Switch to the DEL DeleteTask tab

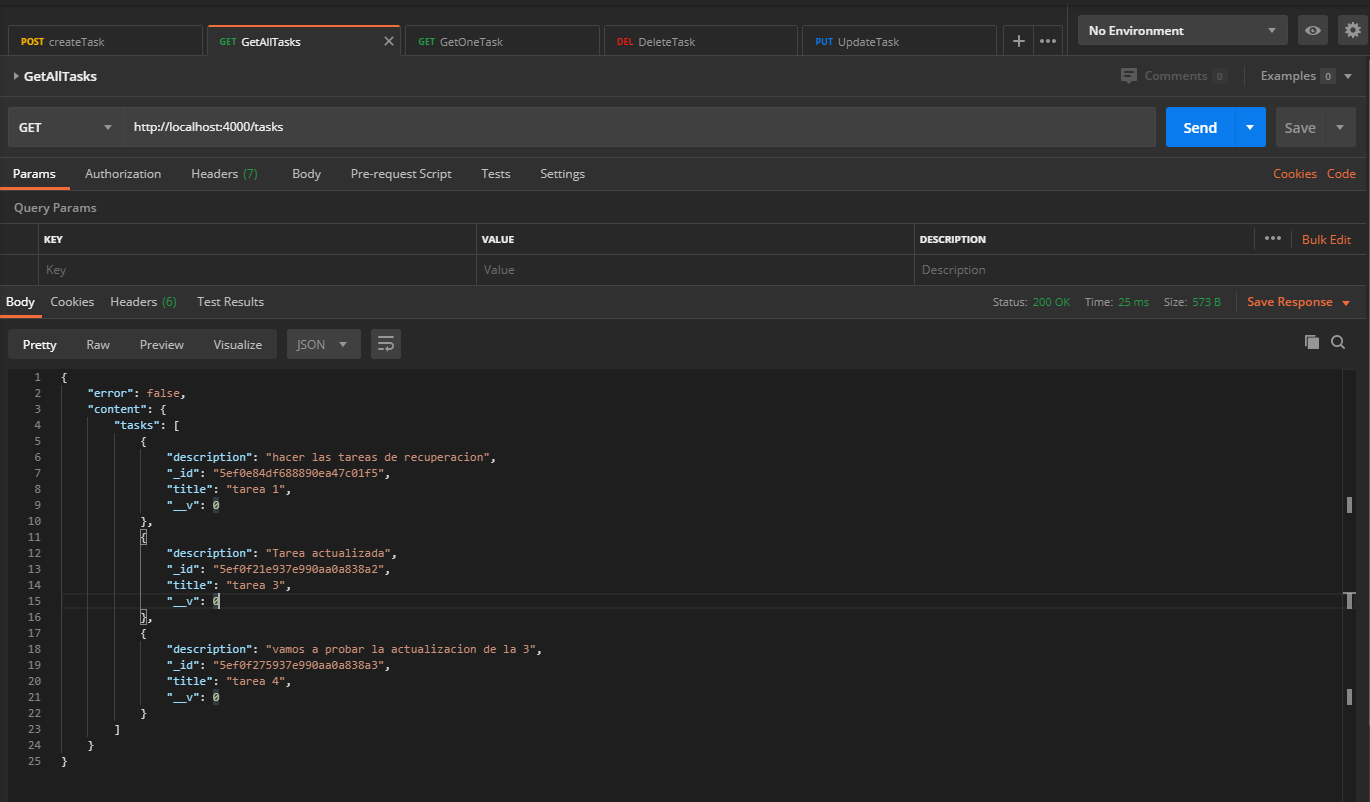[700, 41]
